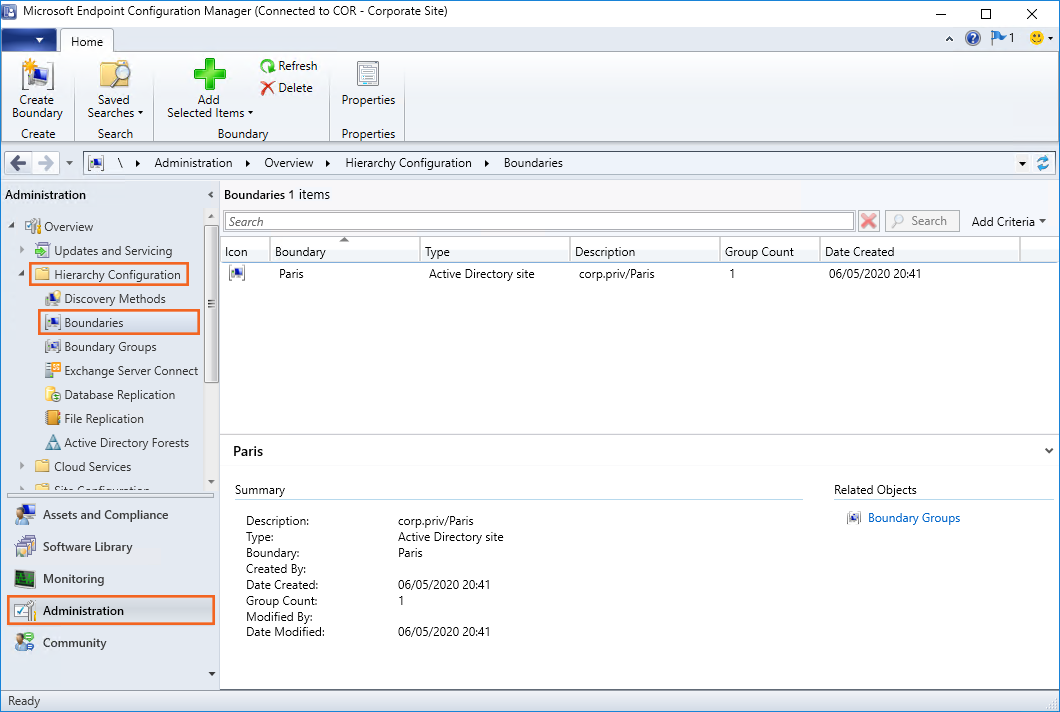Image resolution: width=1060 pixels, height=712 pixels.
Task: Click the notification flag icon
Action: pyautogui.click(x=999, y=39)
